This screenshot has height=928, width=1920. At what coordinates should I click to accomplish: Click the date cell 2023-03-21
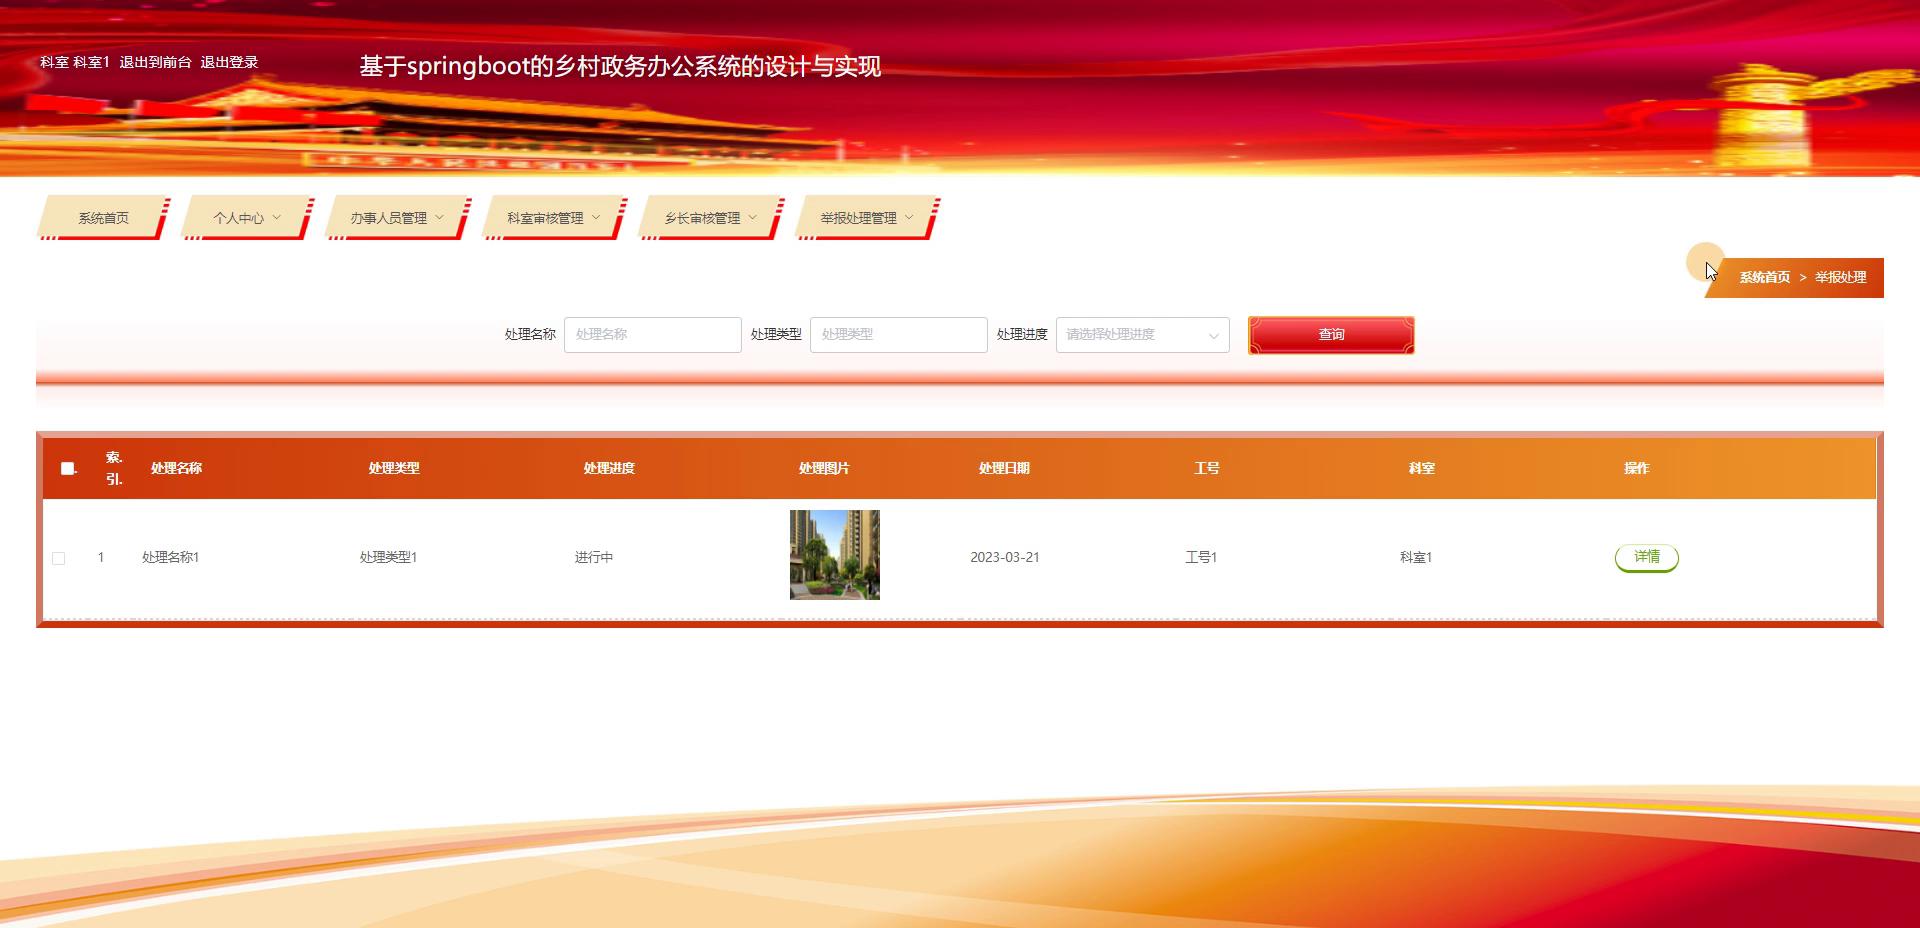coord(1005,557)
